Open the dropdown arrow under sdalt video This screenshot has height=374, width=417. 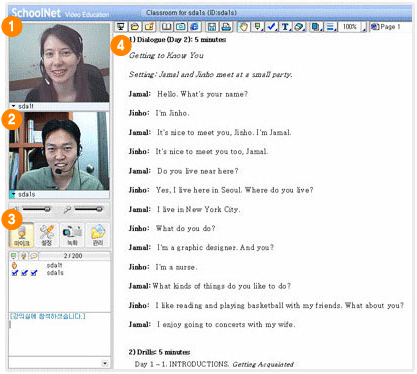[13, 106]
